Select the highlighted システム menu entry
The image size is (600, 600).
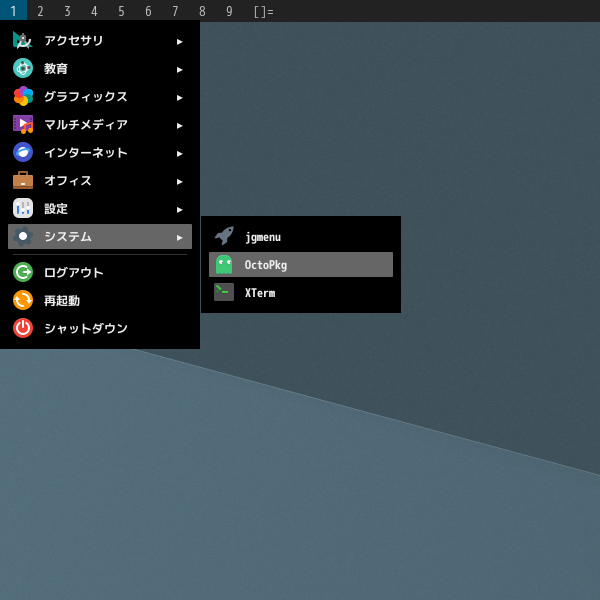click(100, 236)
